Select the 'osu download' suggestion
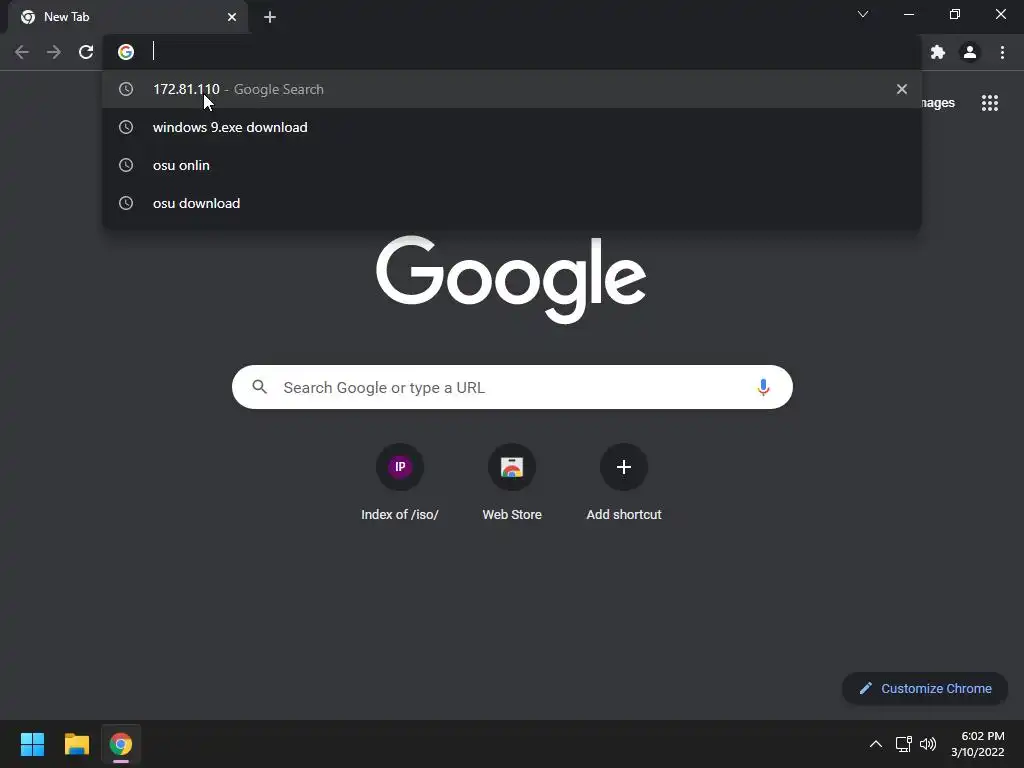 512,203
